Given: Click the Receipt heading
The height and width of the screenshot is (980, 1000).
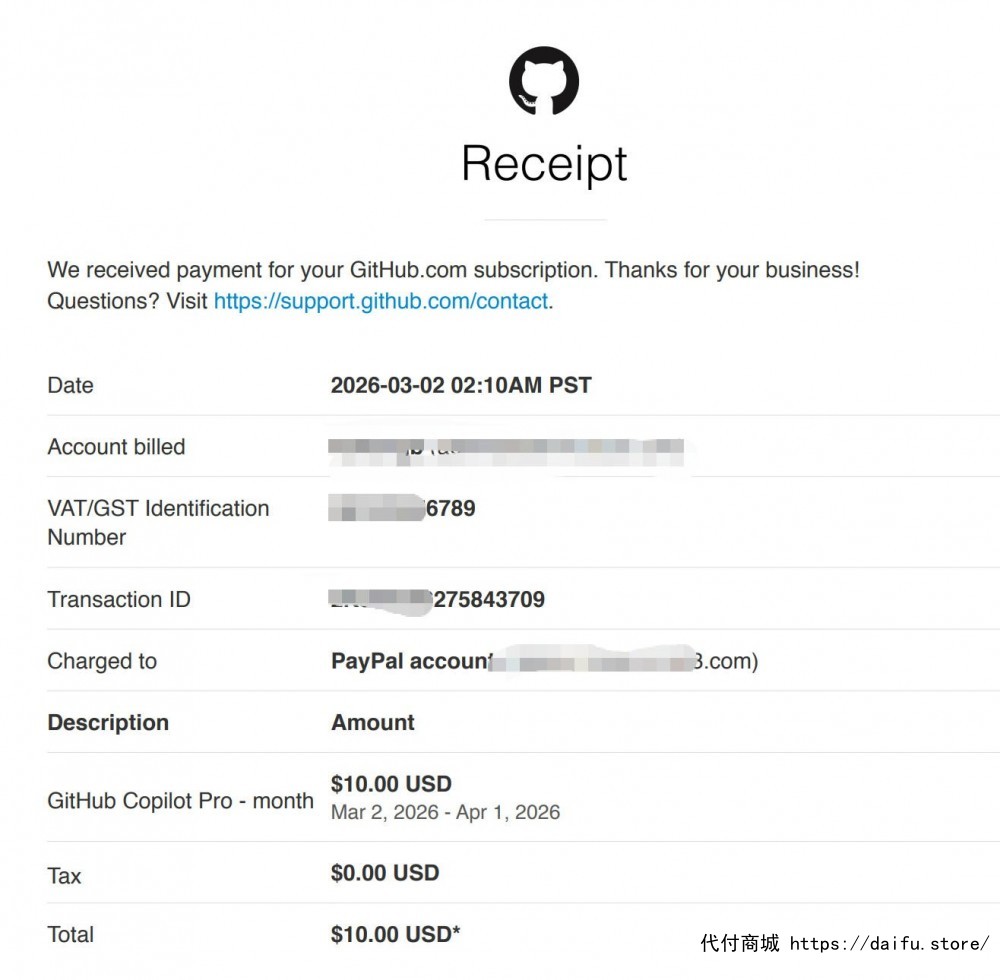Looking at the screenshot, I should tap(544, 164).
